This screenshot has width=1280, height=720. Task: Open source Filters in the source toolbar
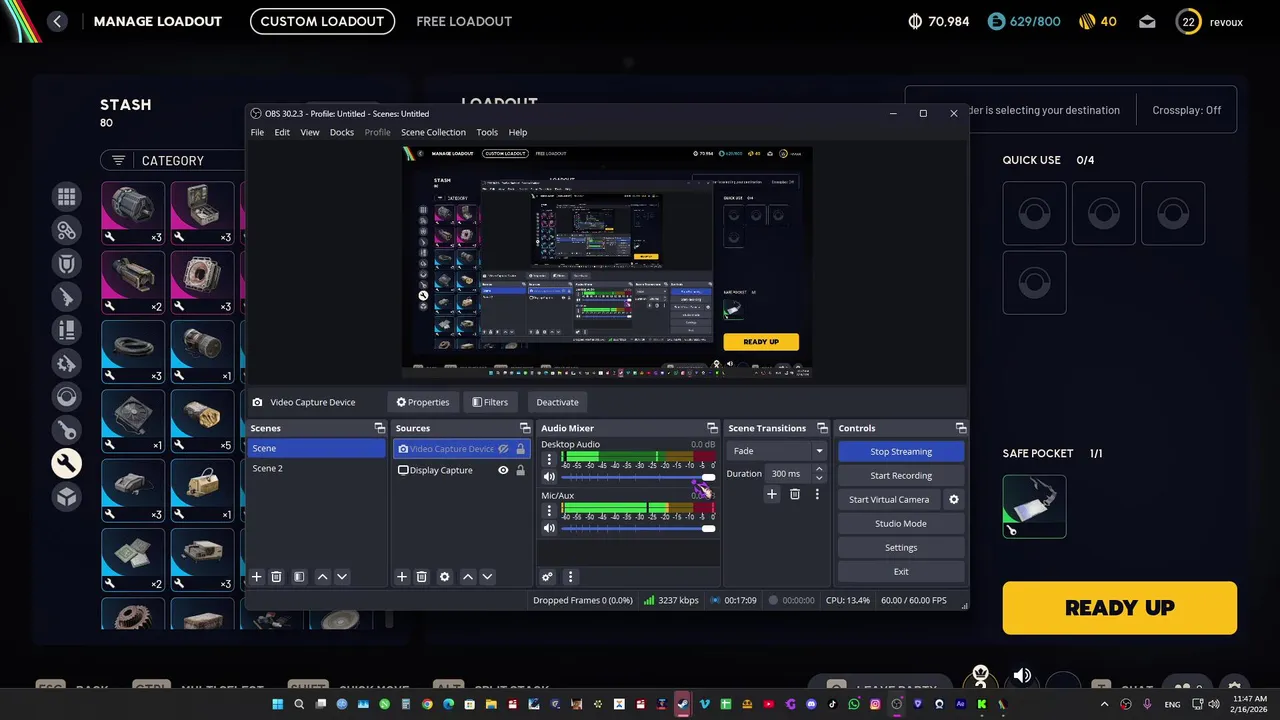point(490,402)
